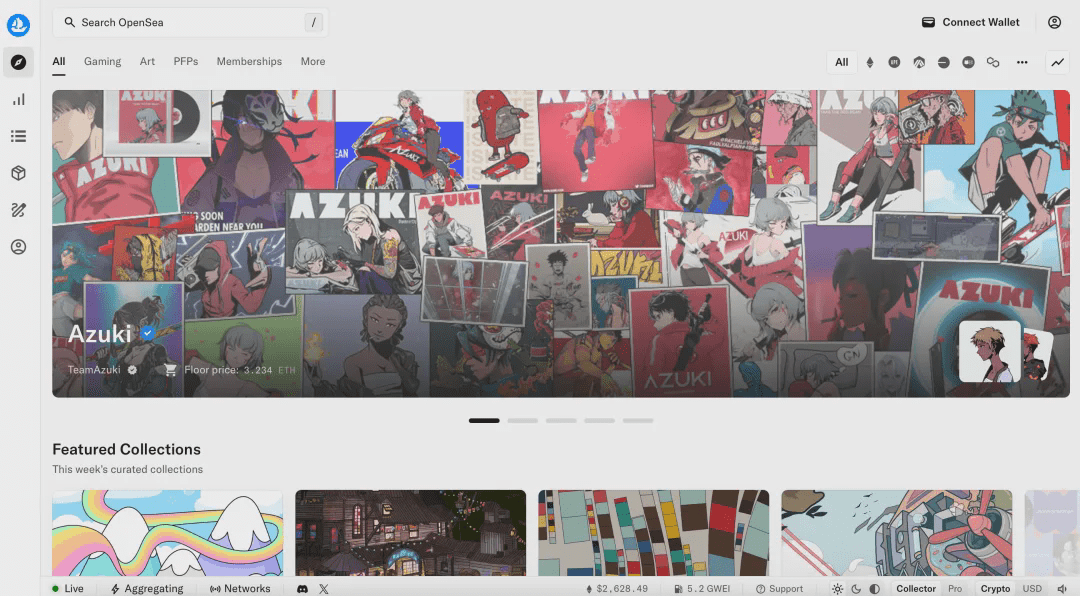This screenshot has height=596, width=1080.
Task: Show first carousel slide indicator
Action: click(x=484, y=420)
